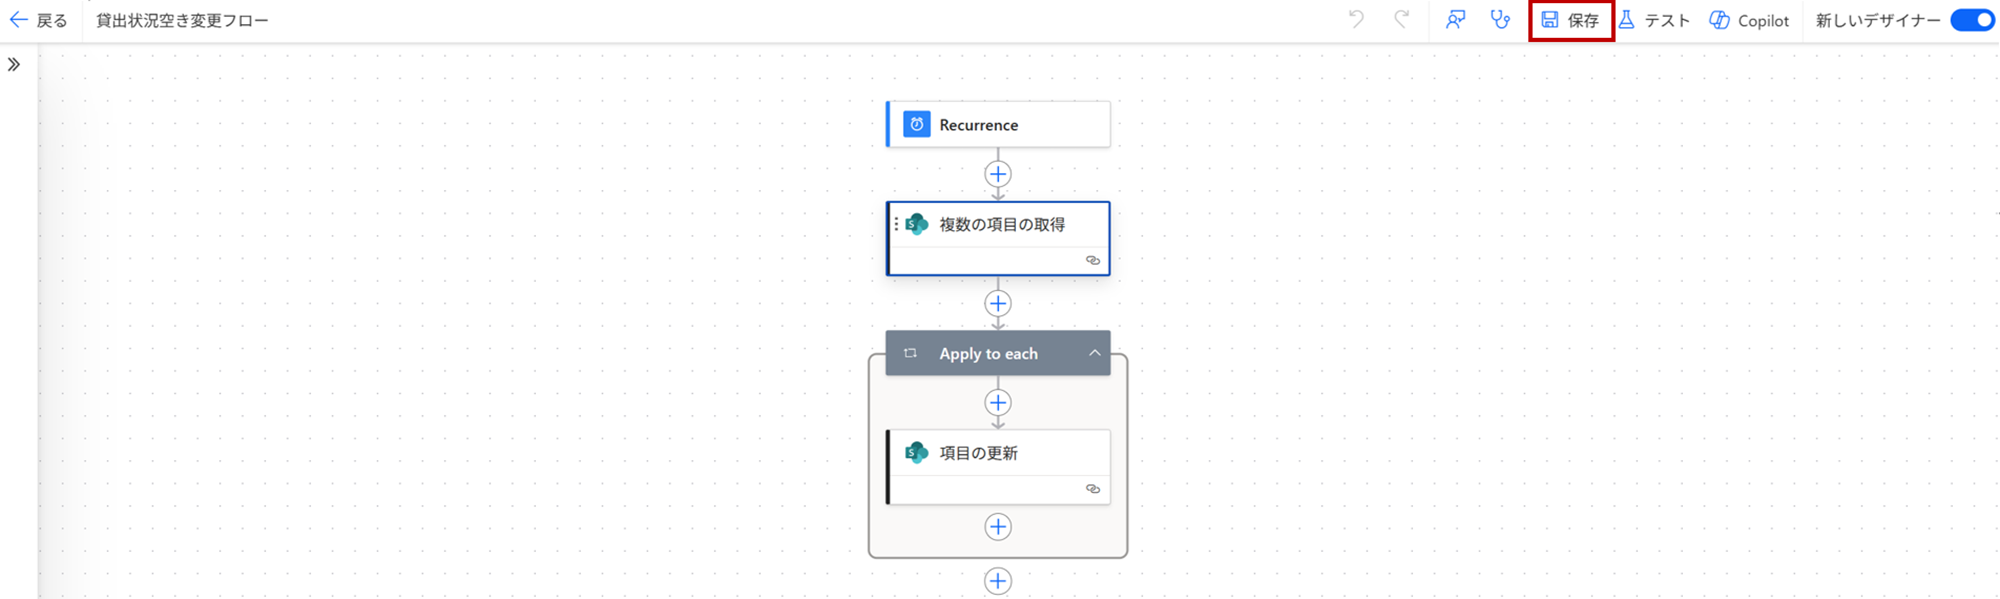This screenshot has height=599, width=2000.
Task: Open Copilot from the top bar
Action: tap(1749, 20)
